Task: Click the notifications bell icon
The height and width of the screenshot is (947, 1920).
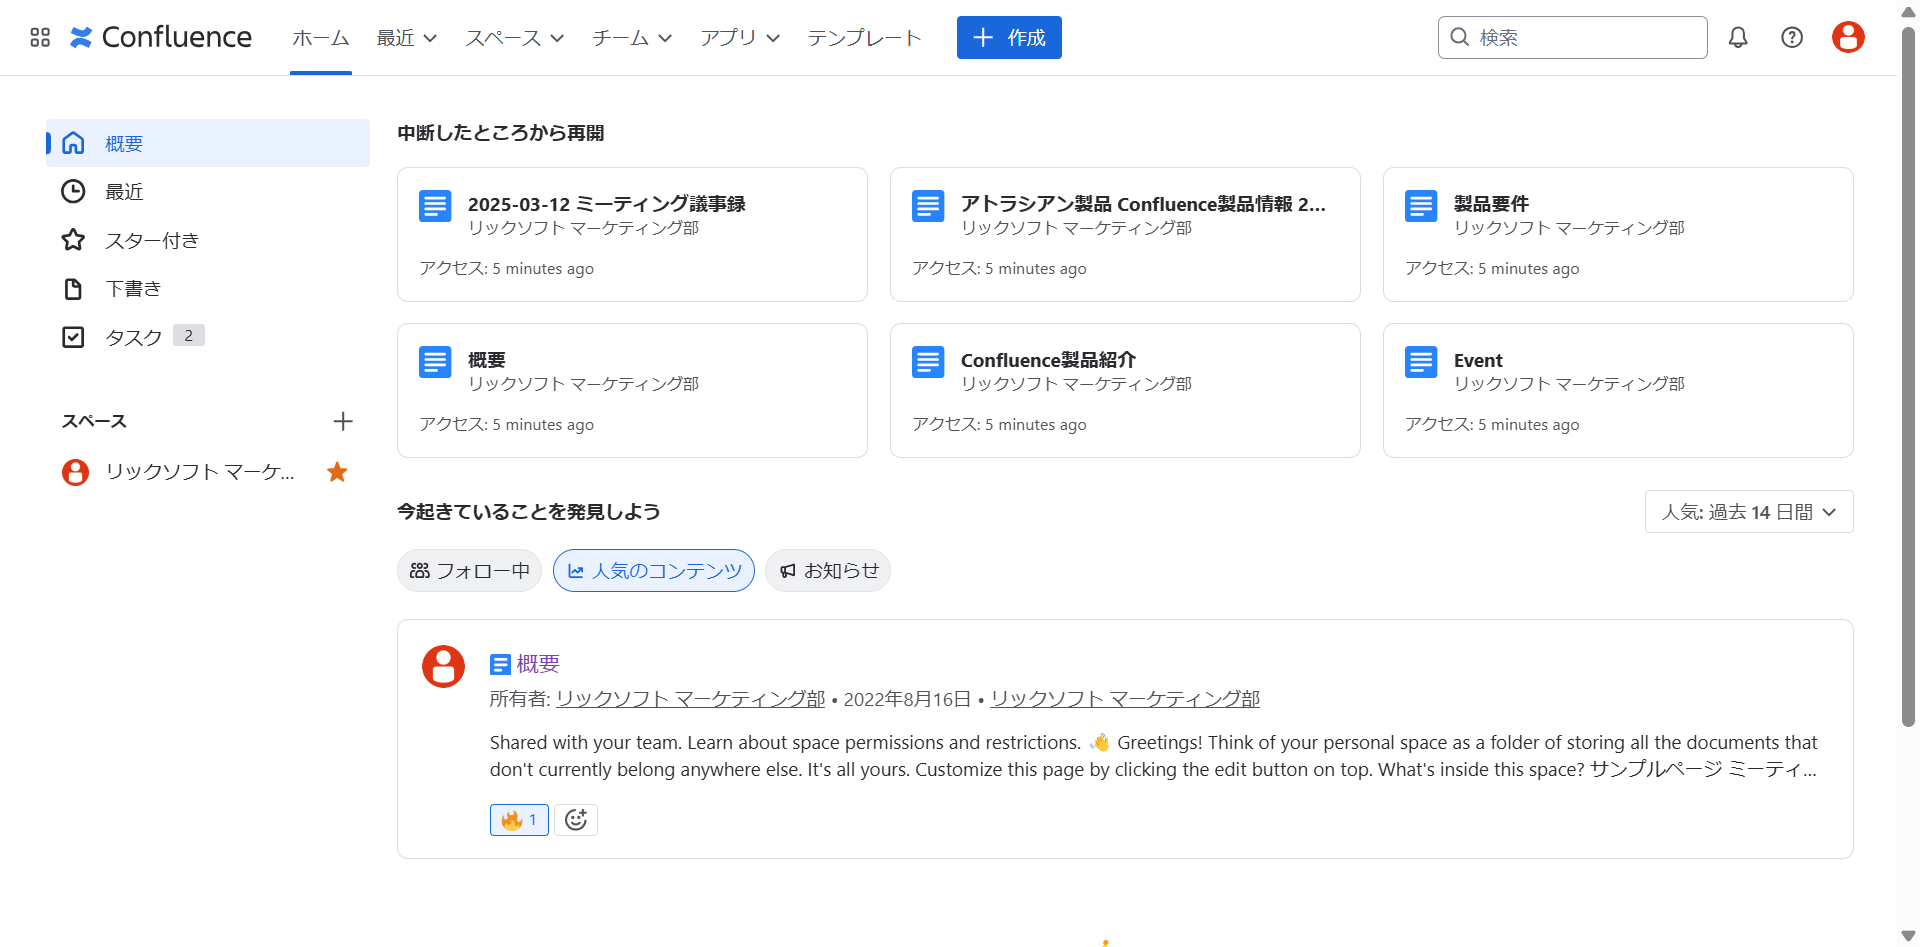Action: pos(1738,38)
